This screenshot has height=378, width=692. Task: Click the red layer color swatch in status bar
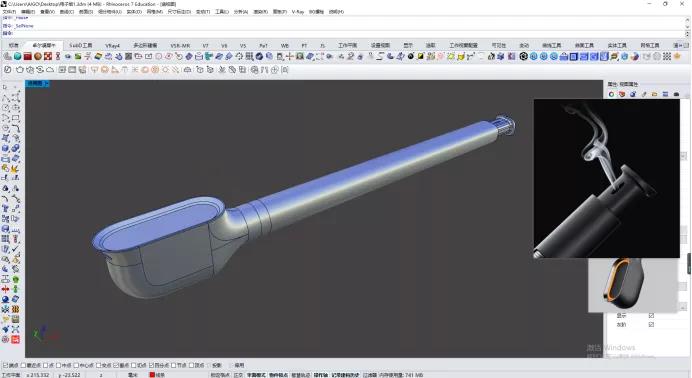click(152, 375)
